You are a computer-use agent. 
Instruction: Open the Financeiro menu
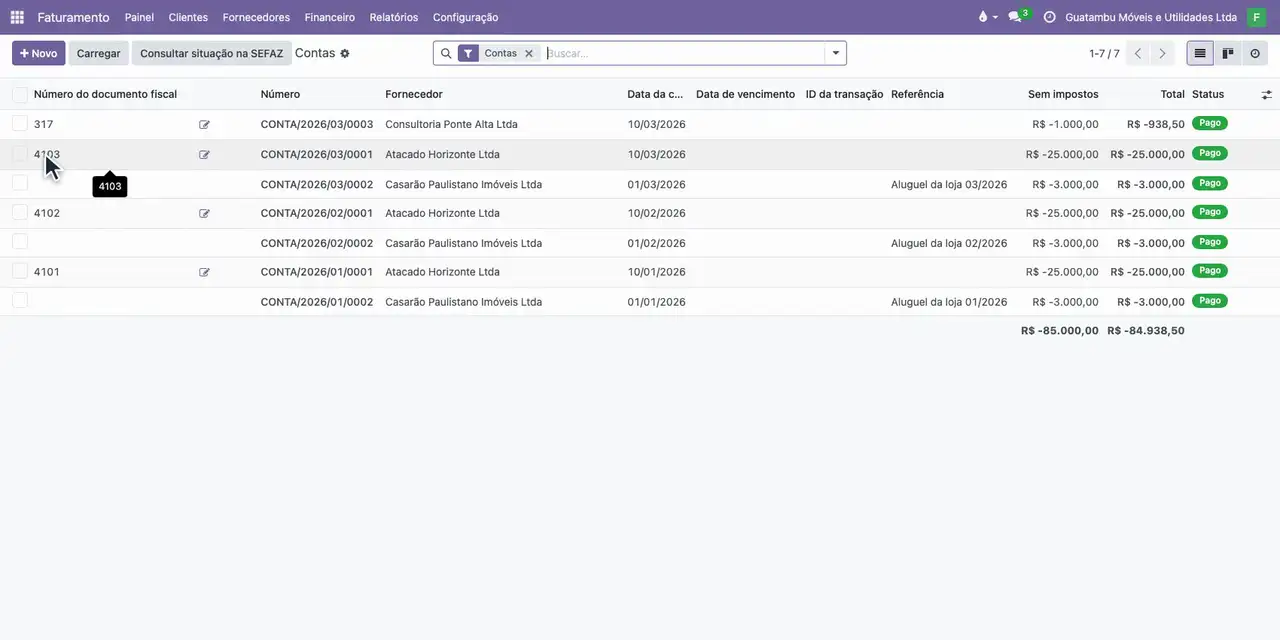[330, 17]
